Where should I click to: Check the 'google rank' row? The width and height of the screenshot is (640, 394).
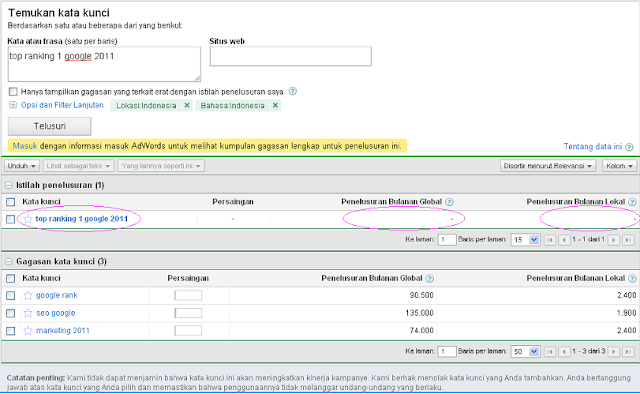[x=11, y=295]
